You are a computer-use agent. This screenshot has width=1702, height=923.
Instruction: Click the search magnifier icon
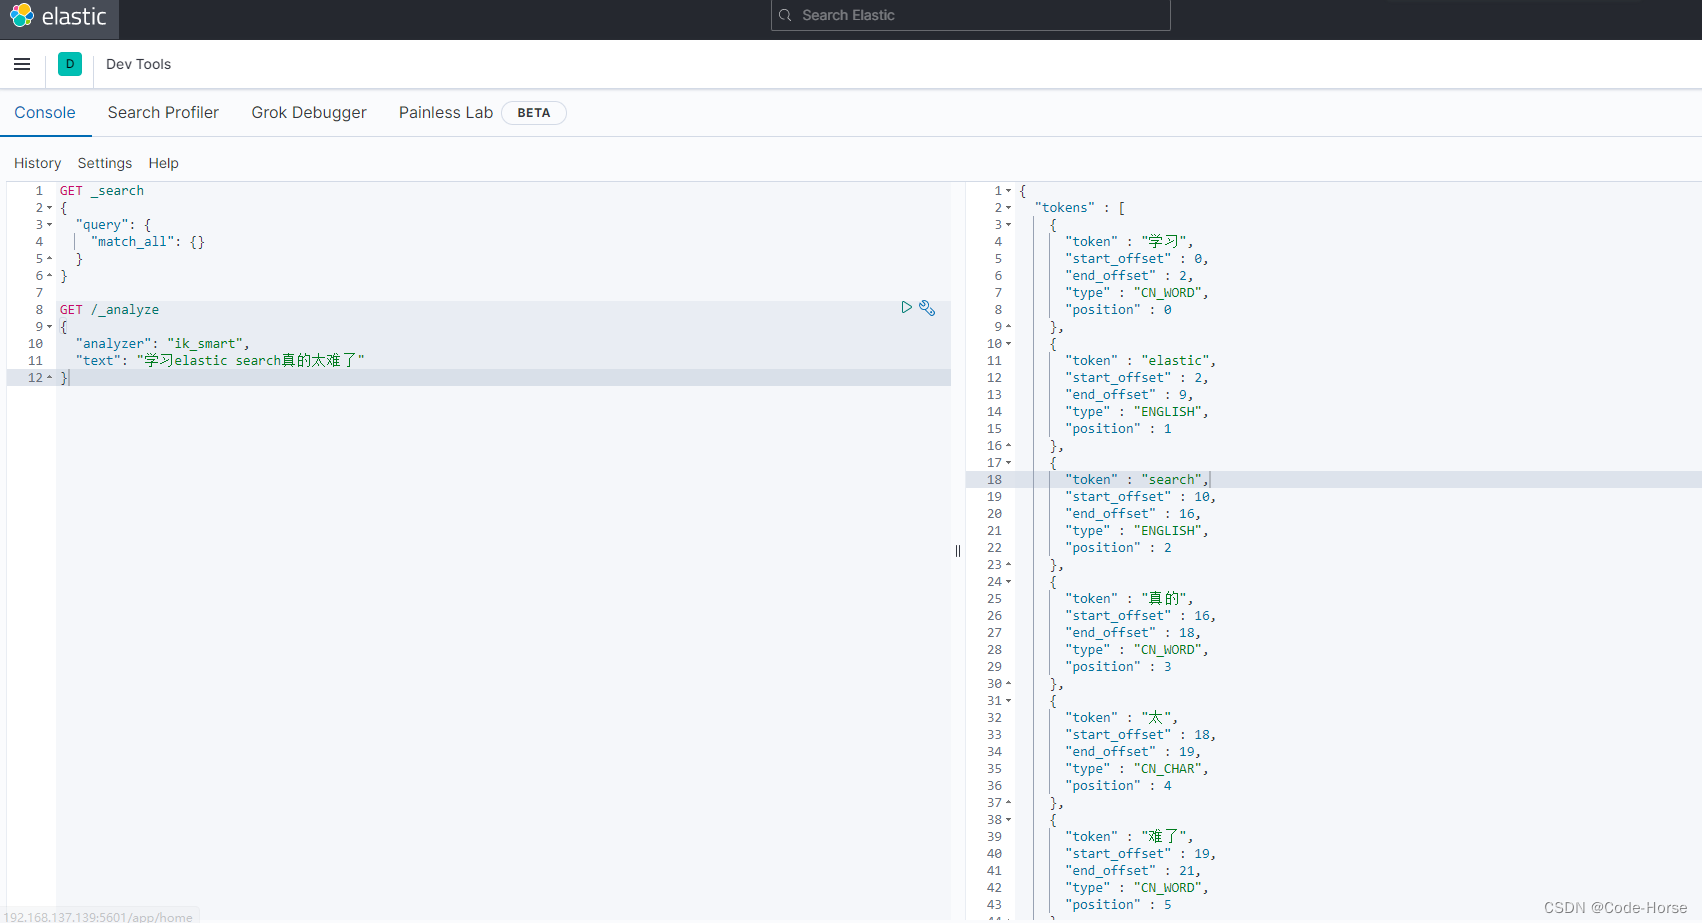click(785, 15)
